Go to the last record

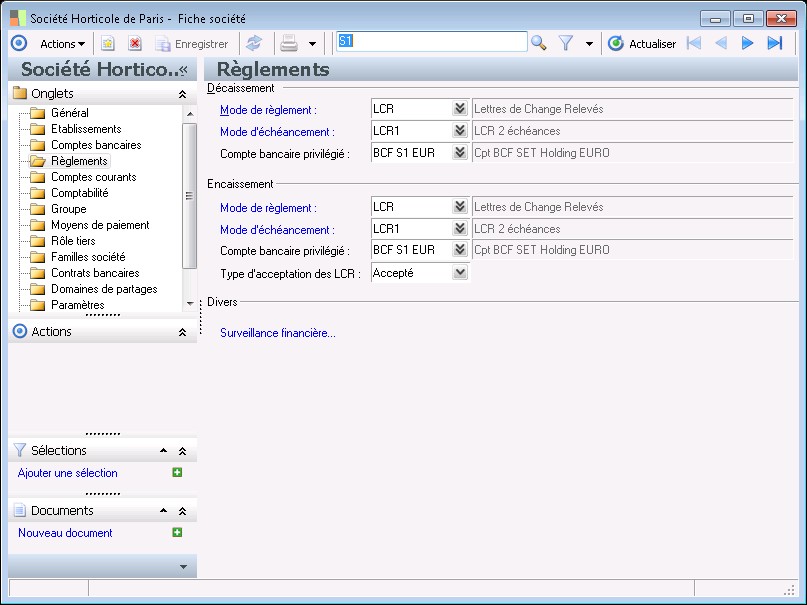click(x=774, y=43)
